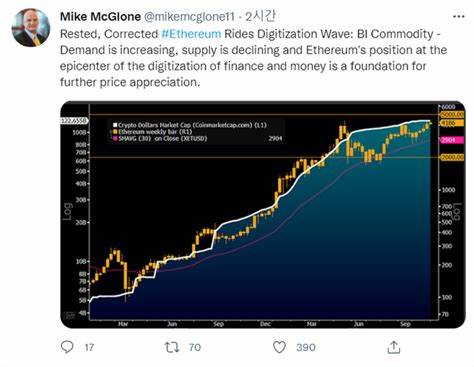The height and width of the screenshot is (367, 474).
Task: Enlarge the Ethereum chart image
Action: 263,214
